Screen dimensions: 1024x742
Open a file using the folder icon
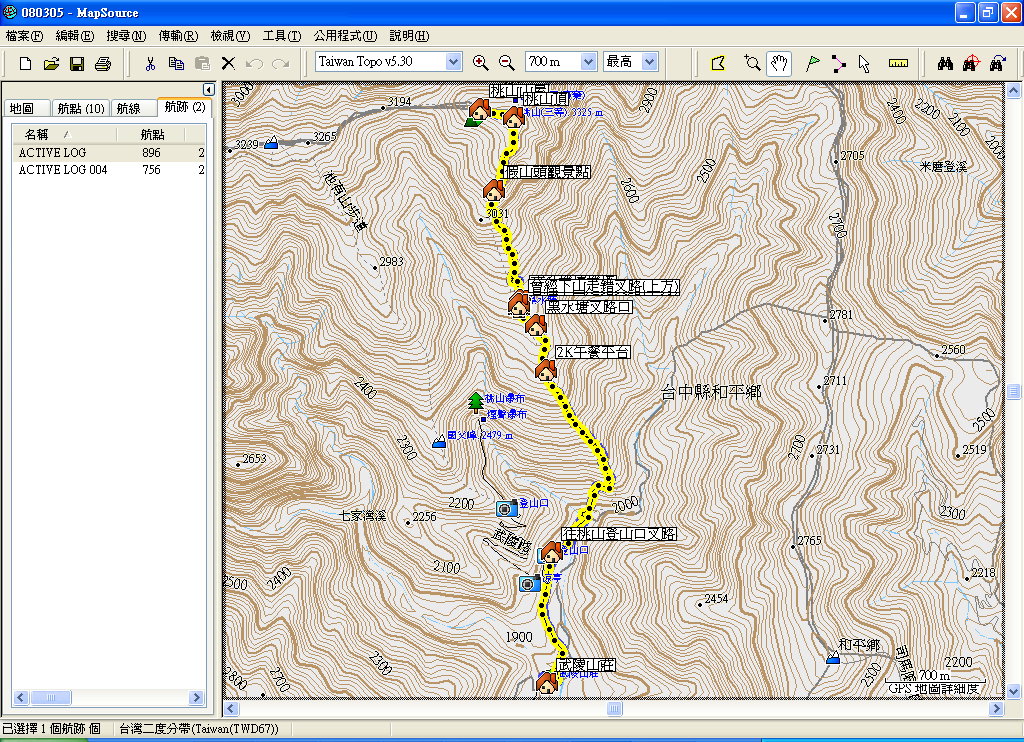[x=51, y=63]
